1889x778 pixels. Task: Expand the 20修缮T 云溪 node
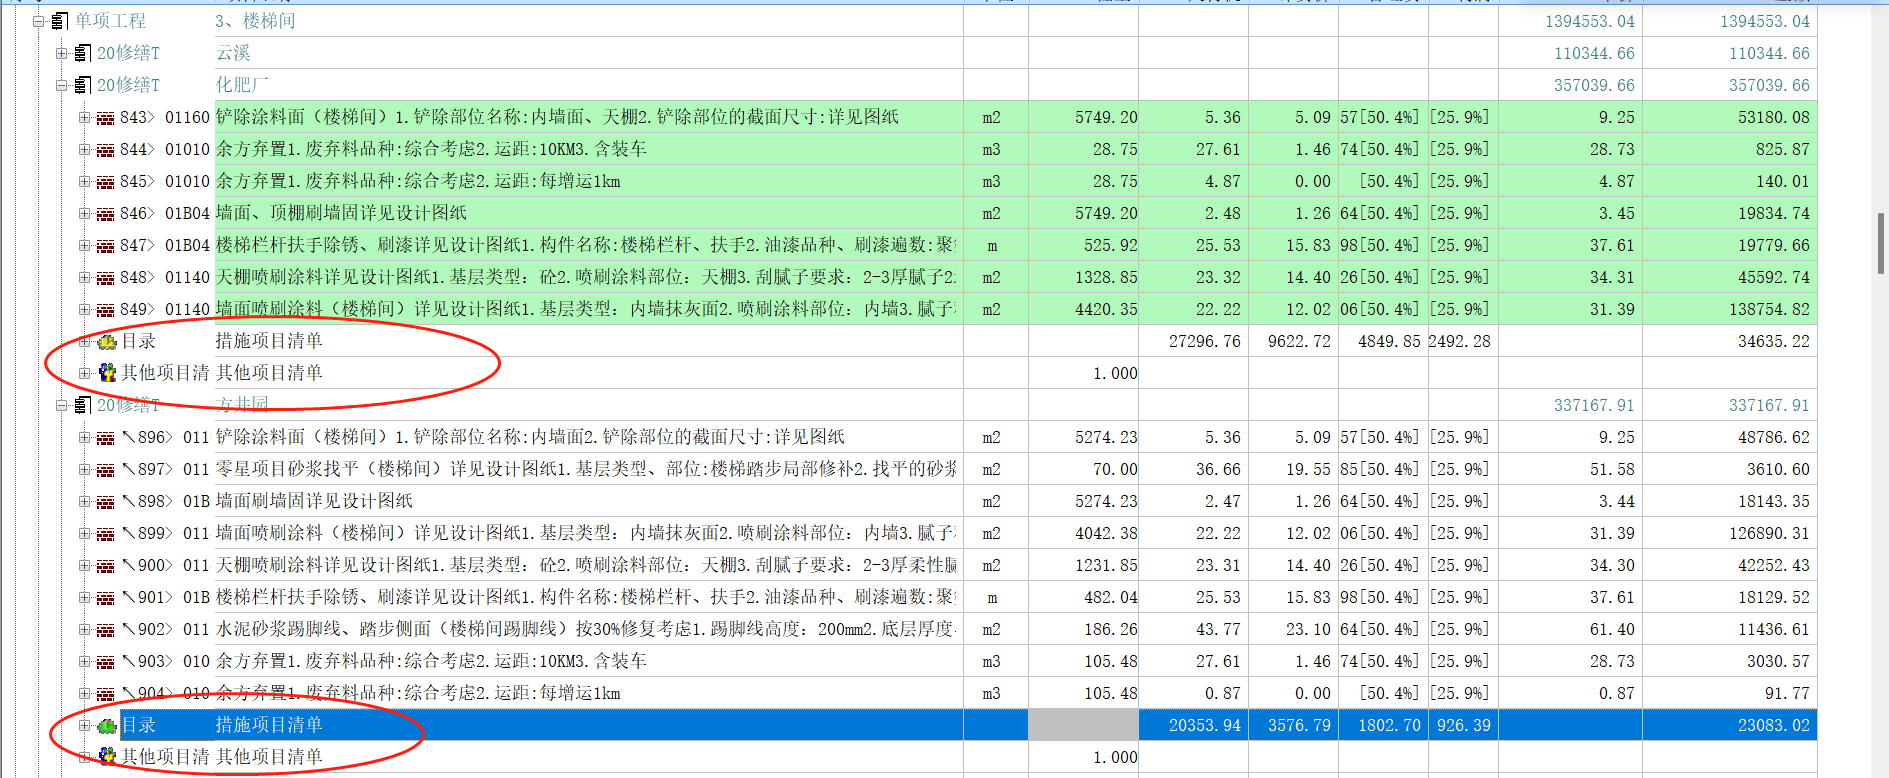[61, 53]
